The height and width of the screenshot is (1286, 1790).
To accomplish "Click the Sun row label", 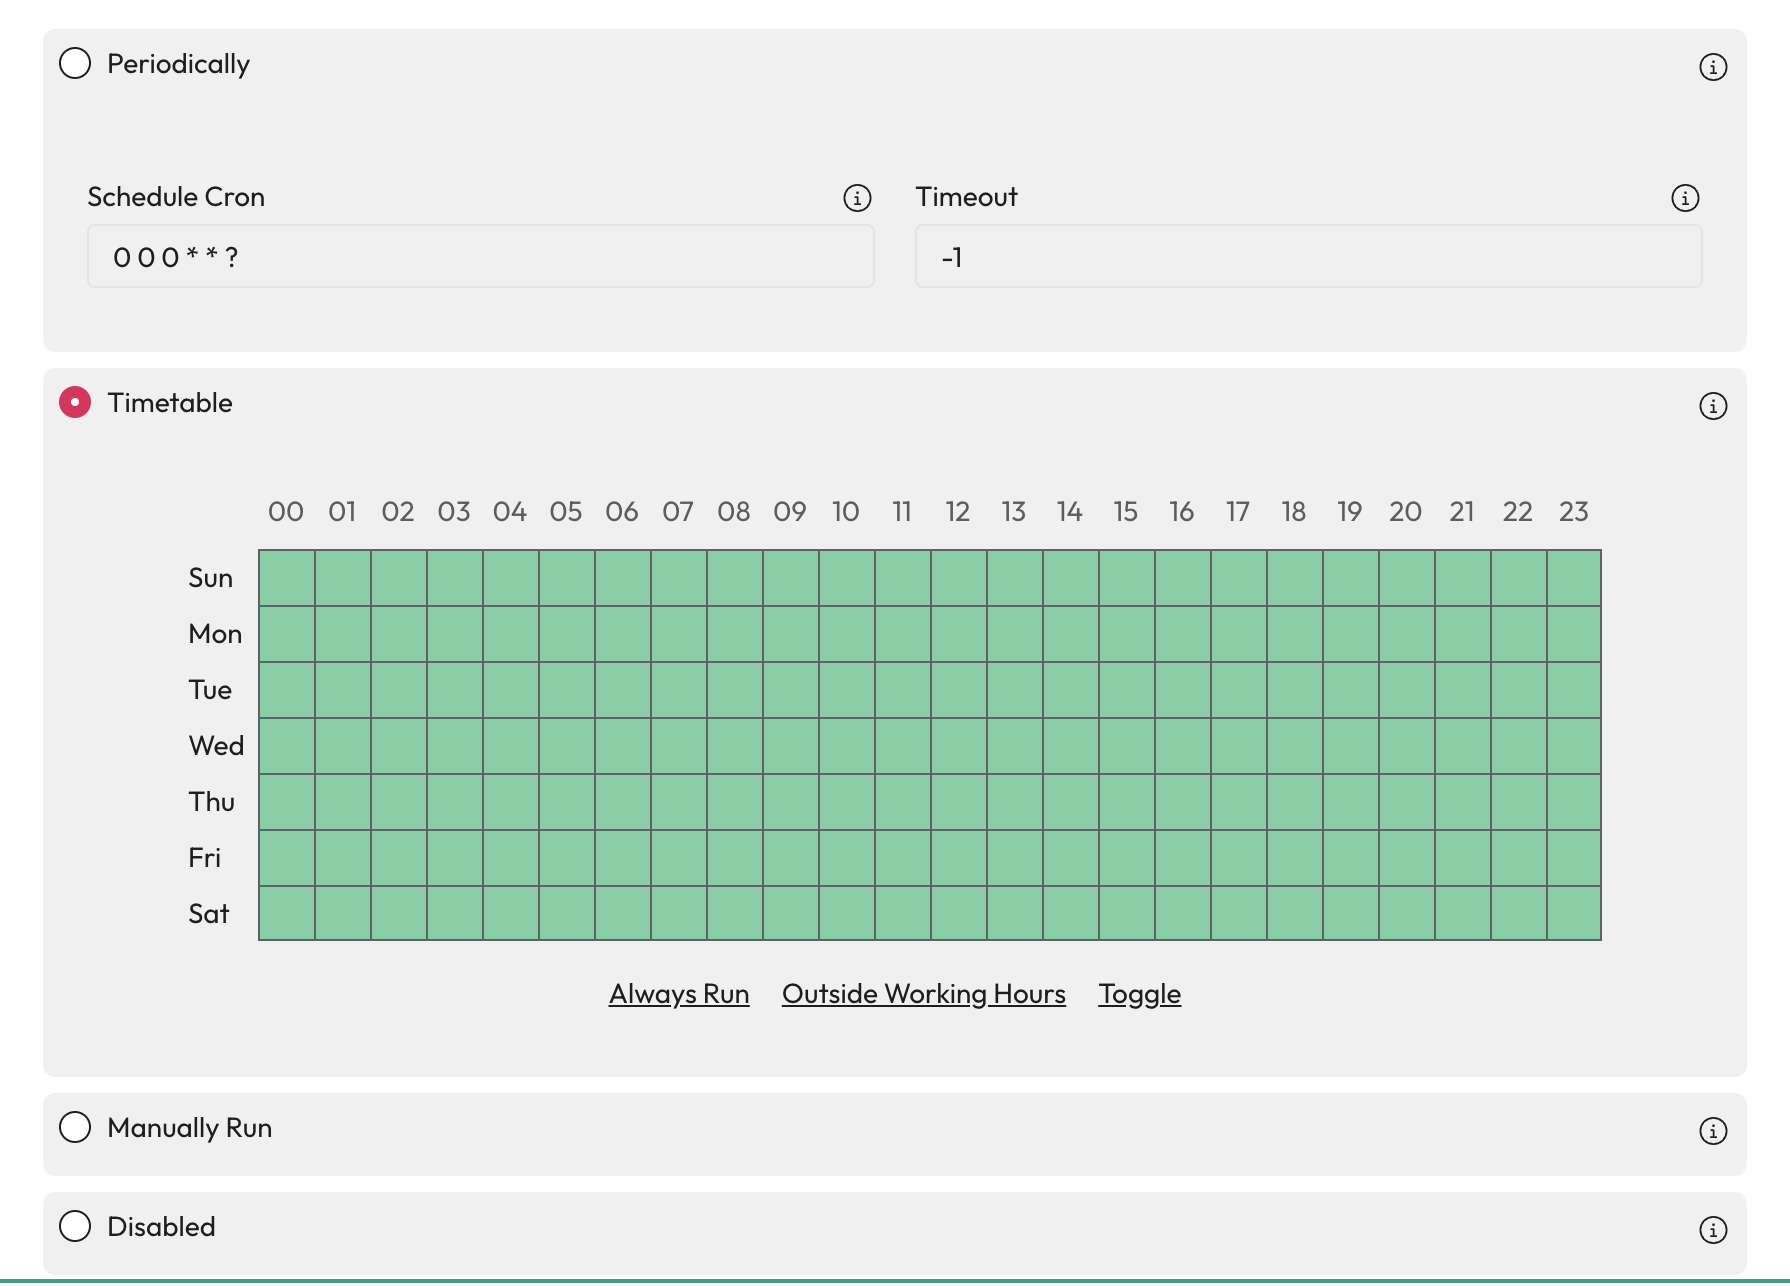I will [210, 578].
